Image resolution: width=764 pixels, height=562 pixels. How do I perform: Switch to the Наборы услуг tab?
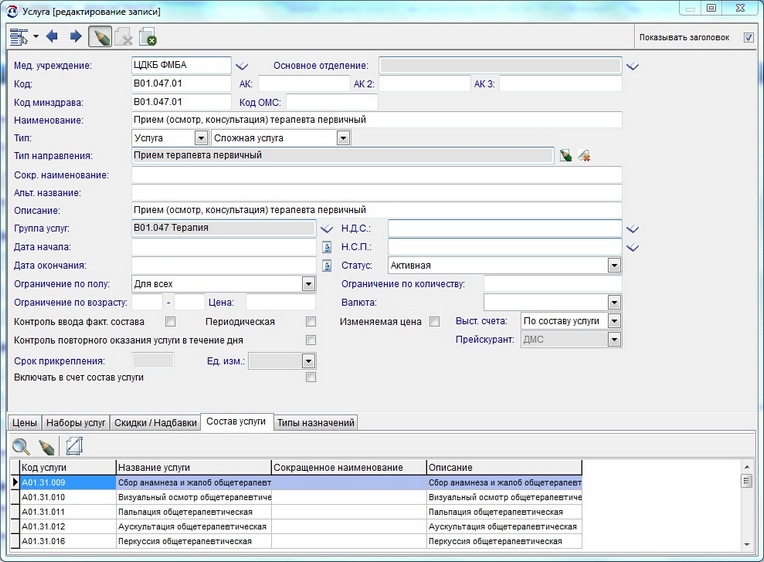pyautogui.click(x=76, y=423)
